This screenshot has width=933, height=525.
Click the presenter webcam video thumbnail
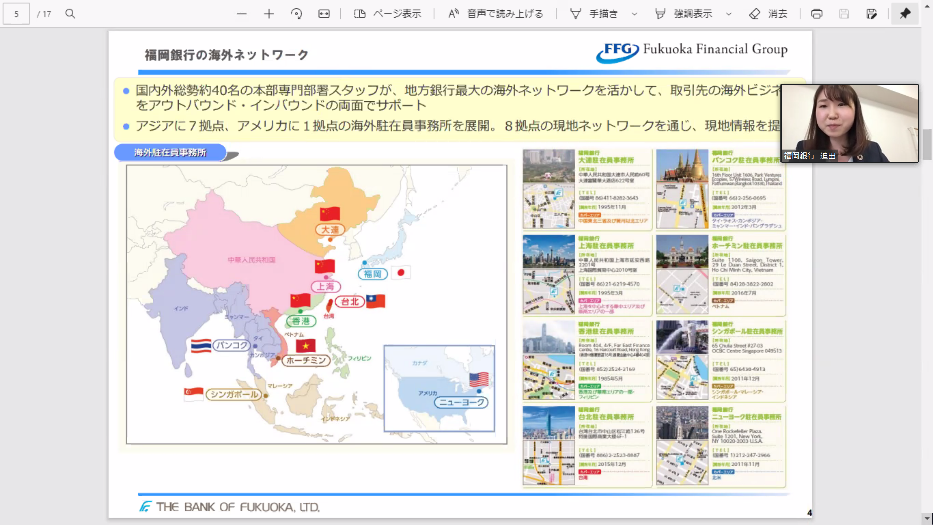click(x=850, y=123)
